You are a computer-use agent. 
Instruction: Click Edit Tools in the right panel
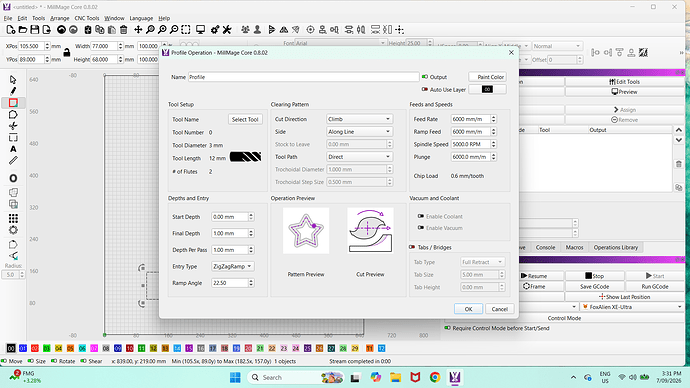tap(624, 82)
